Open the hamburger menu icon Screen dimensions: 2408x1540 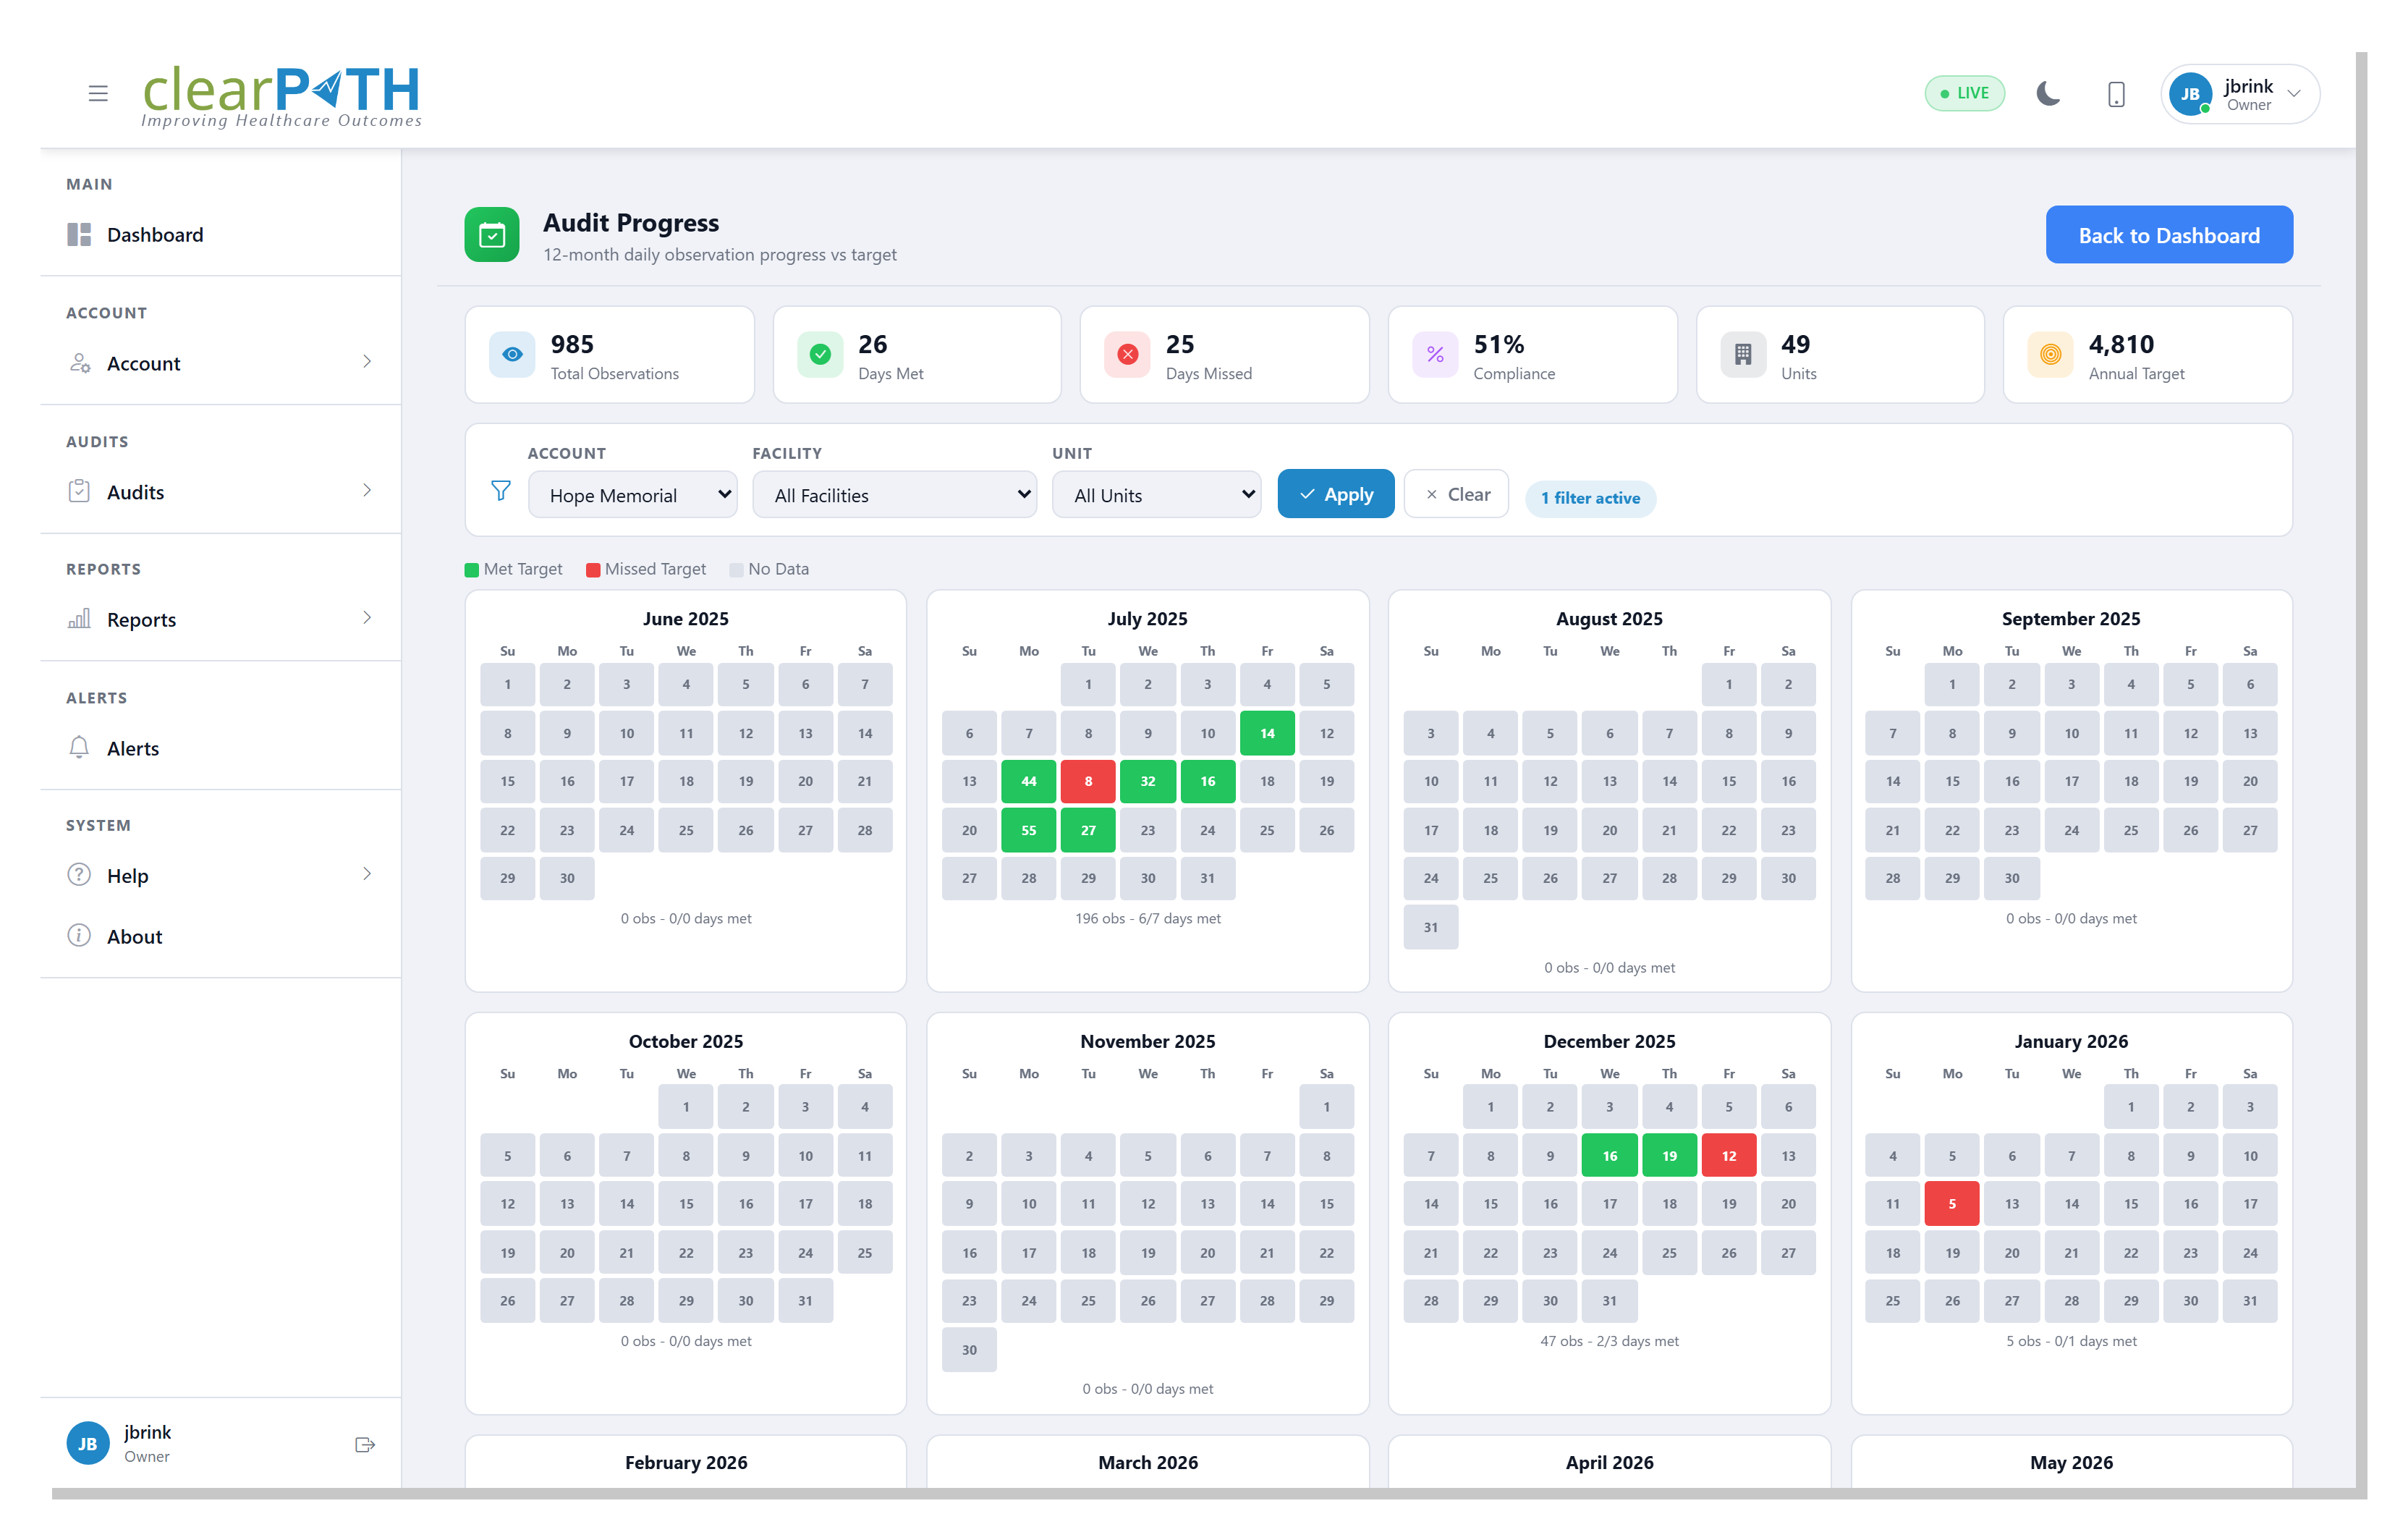click(x=98, y=94)
